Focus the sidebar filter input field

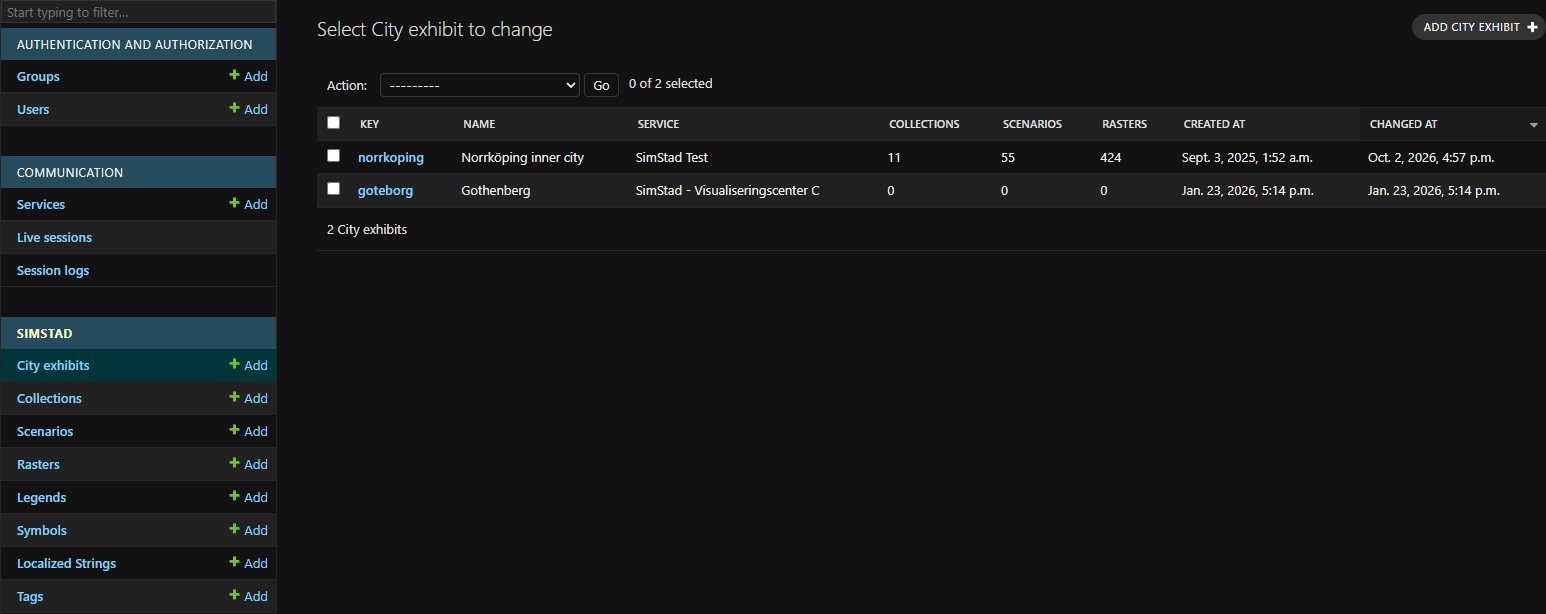tap(138, 13)
